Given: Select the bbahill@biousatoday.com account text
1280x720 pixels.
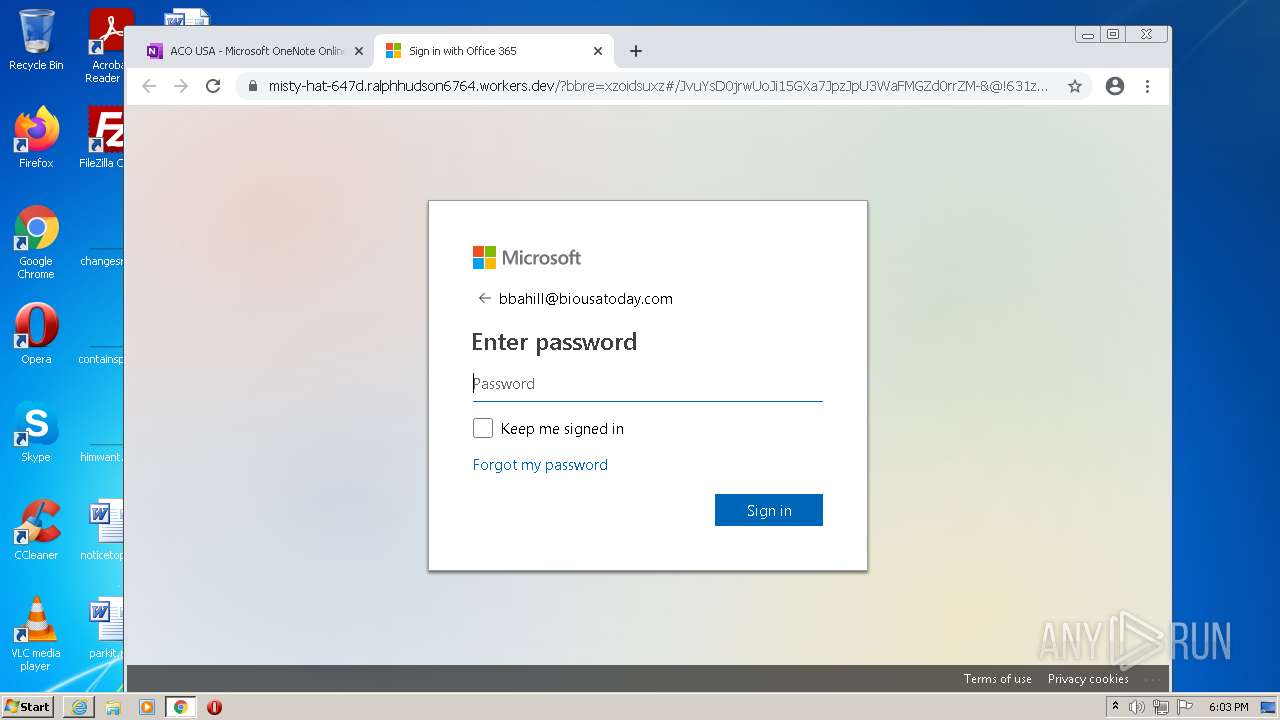Looking at the screenshot, I should (586, 299).
